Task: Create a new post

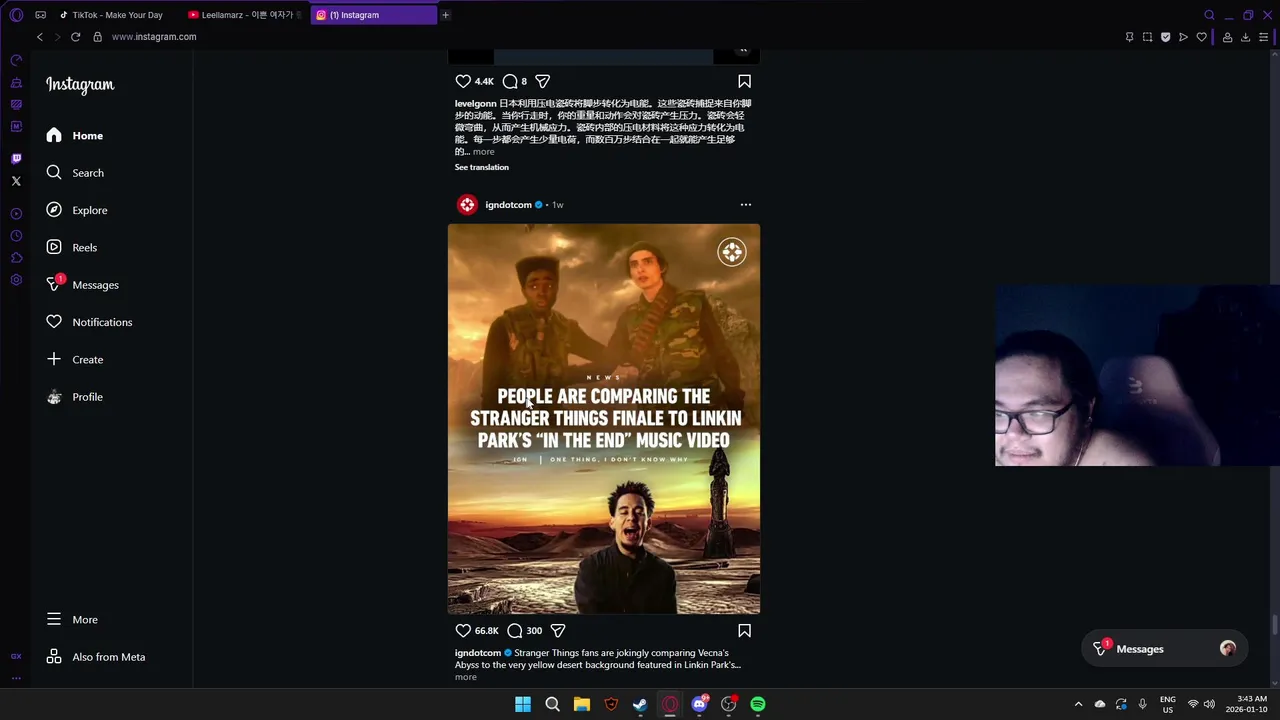Action: click(x=75, y=360)
